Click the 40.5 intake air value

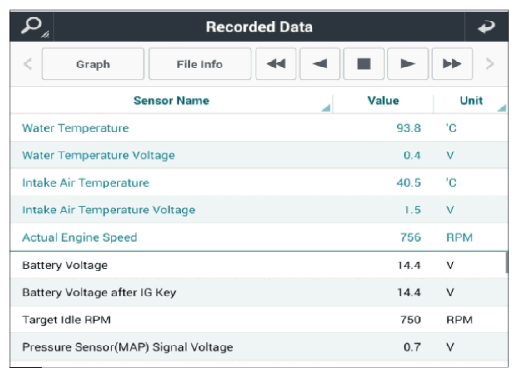tap(409, 183)
